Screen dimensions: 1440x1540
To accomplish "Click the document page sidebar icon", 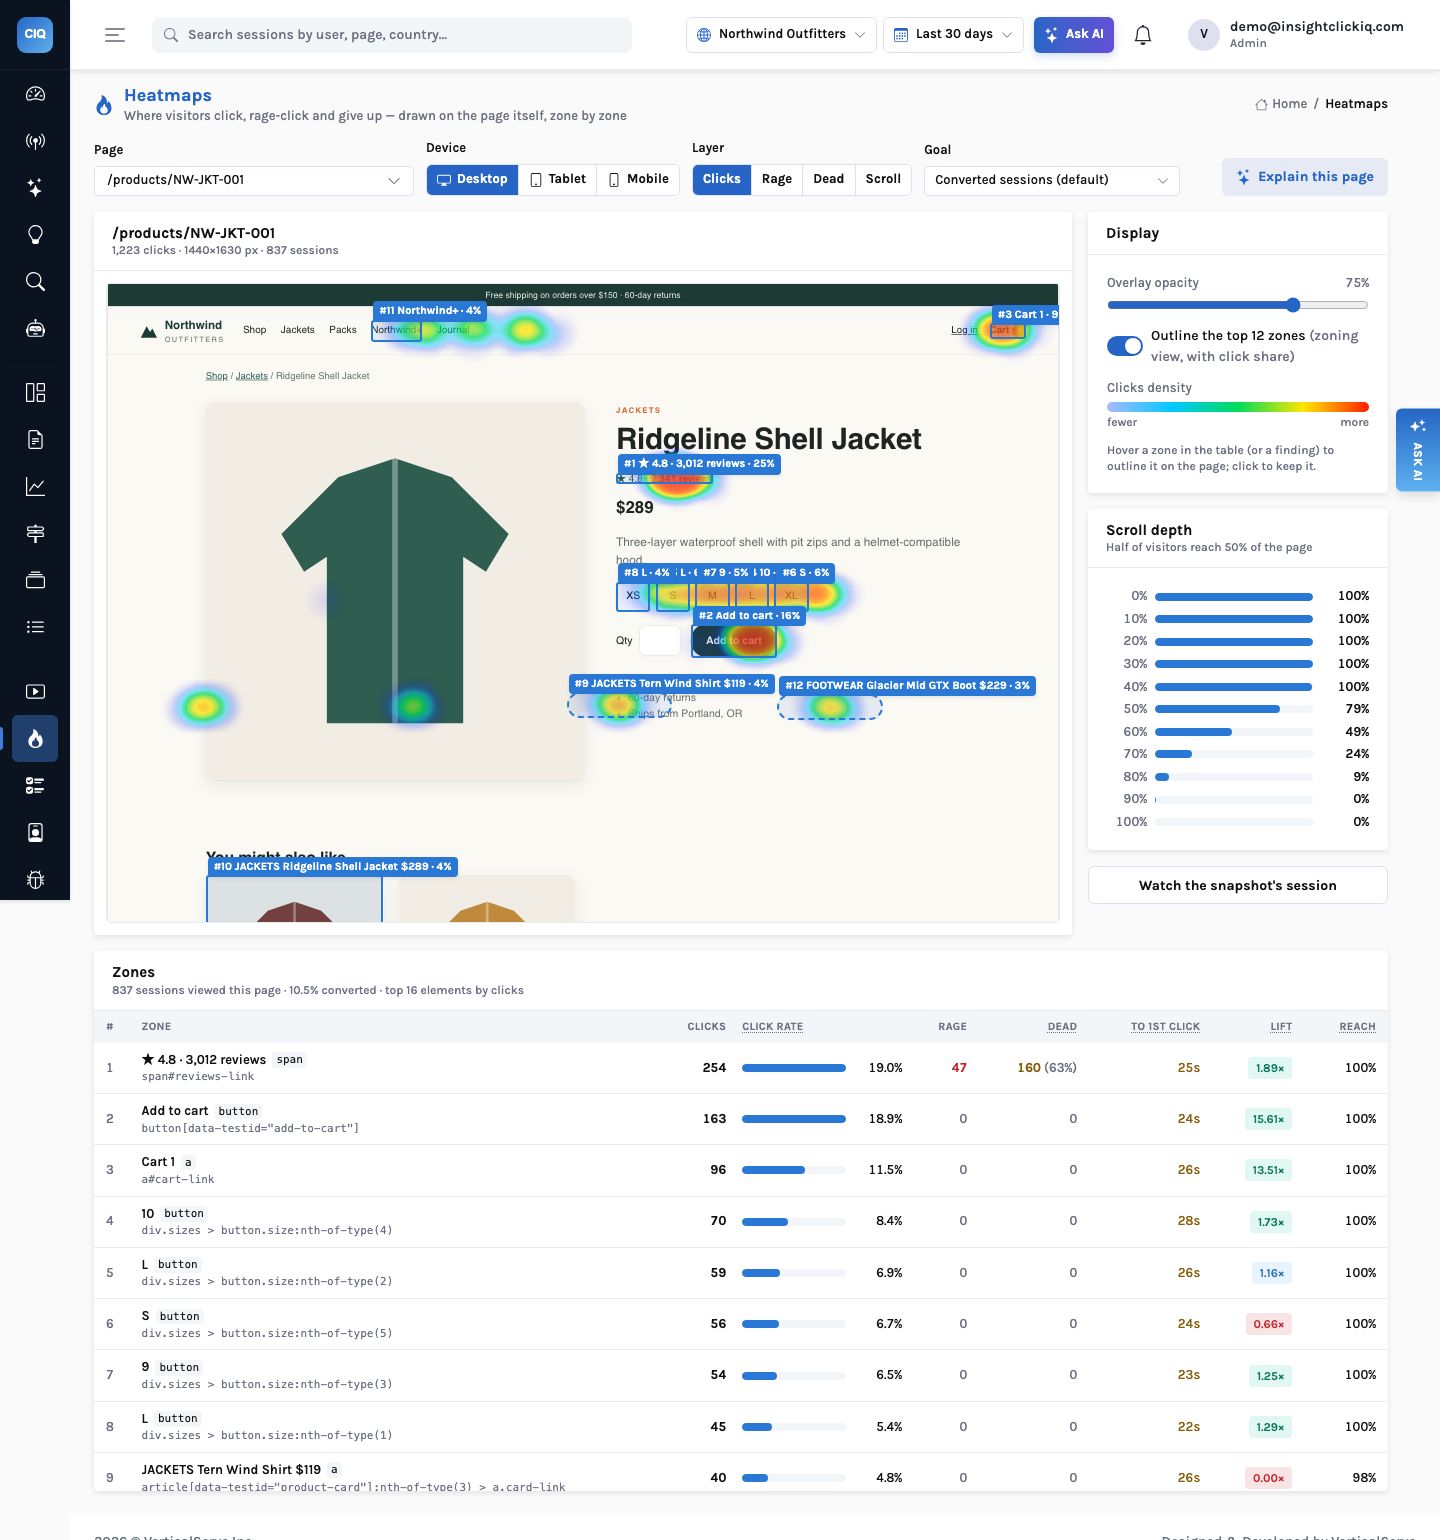I will pyautogui.click(x=35, y=439).
